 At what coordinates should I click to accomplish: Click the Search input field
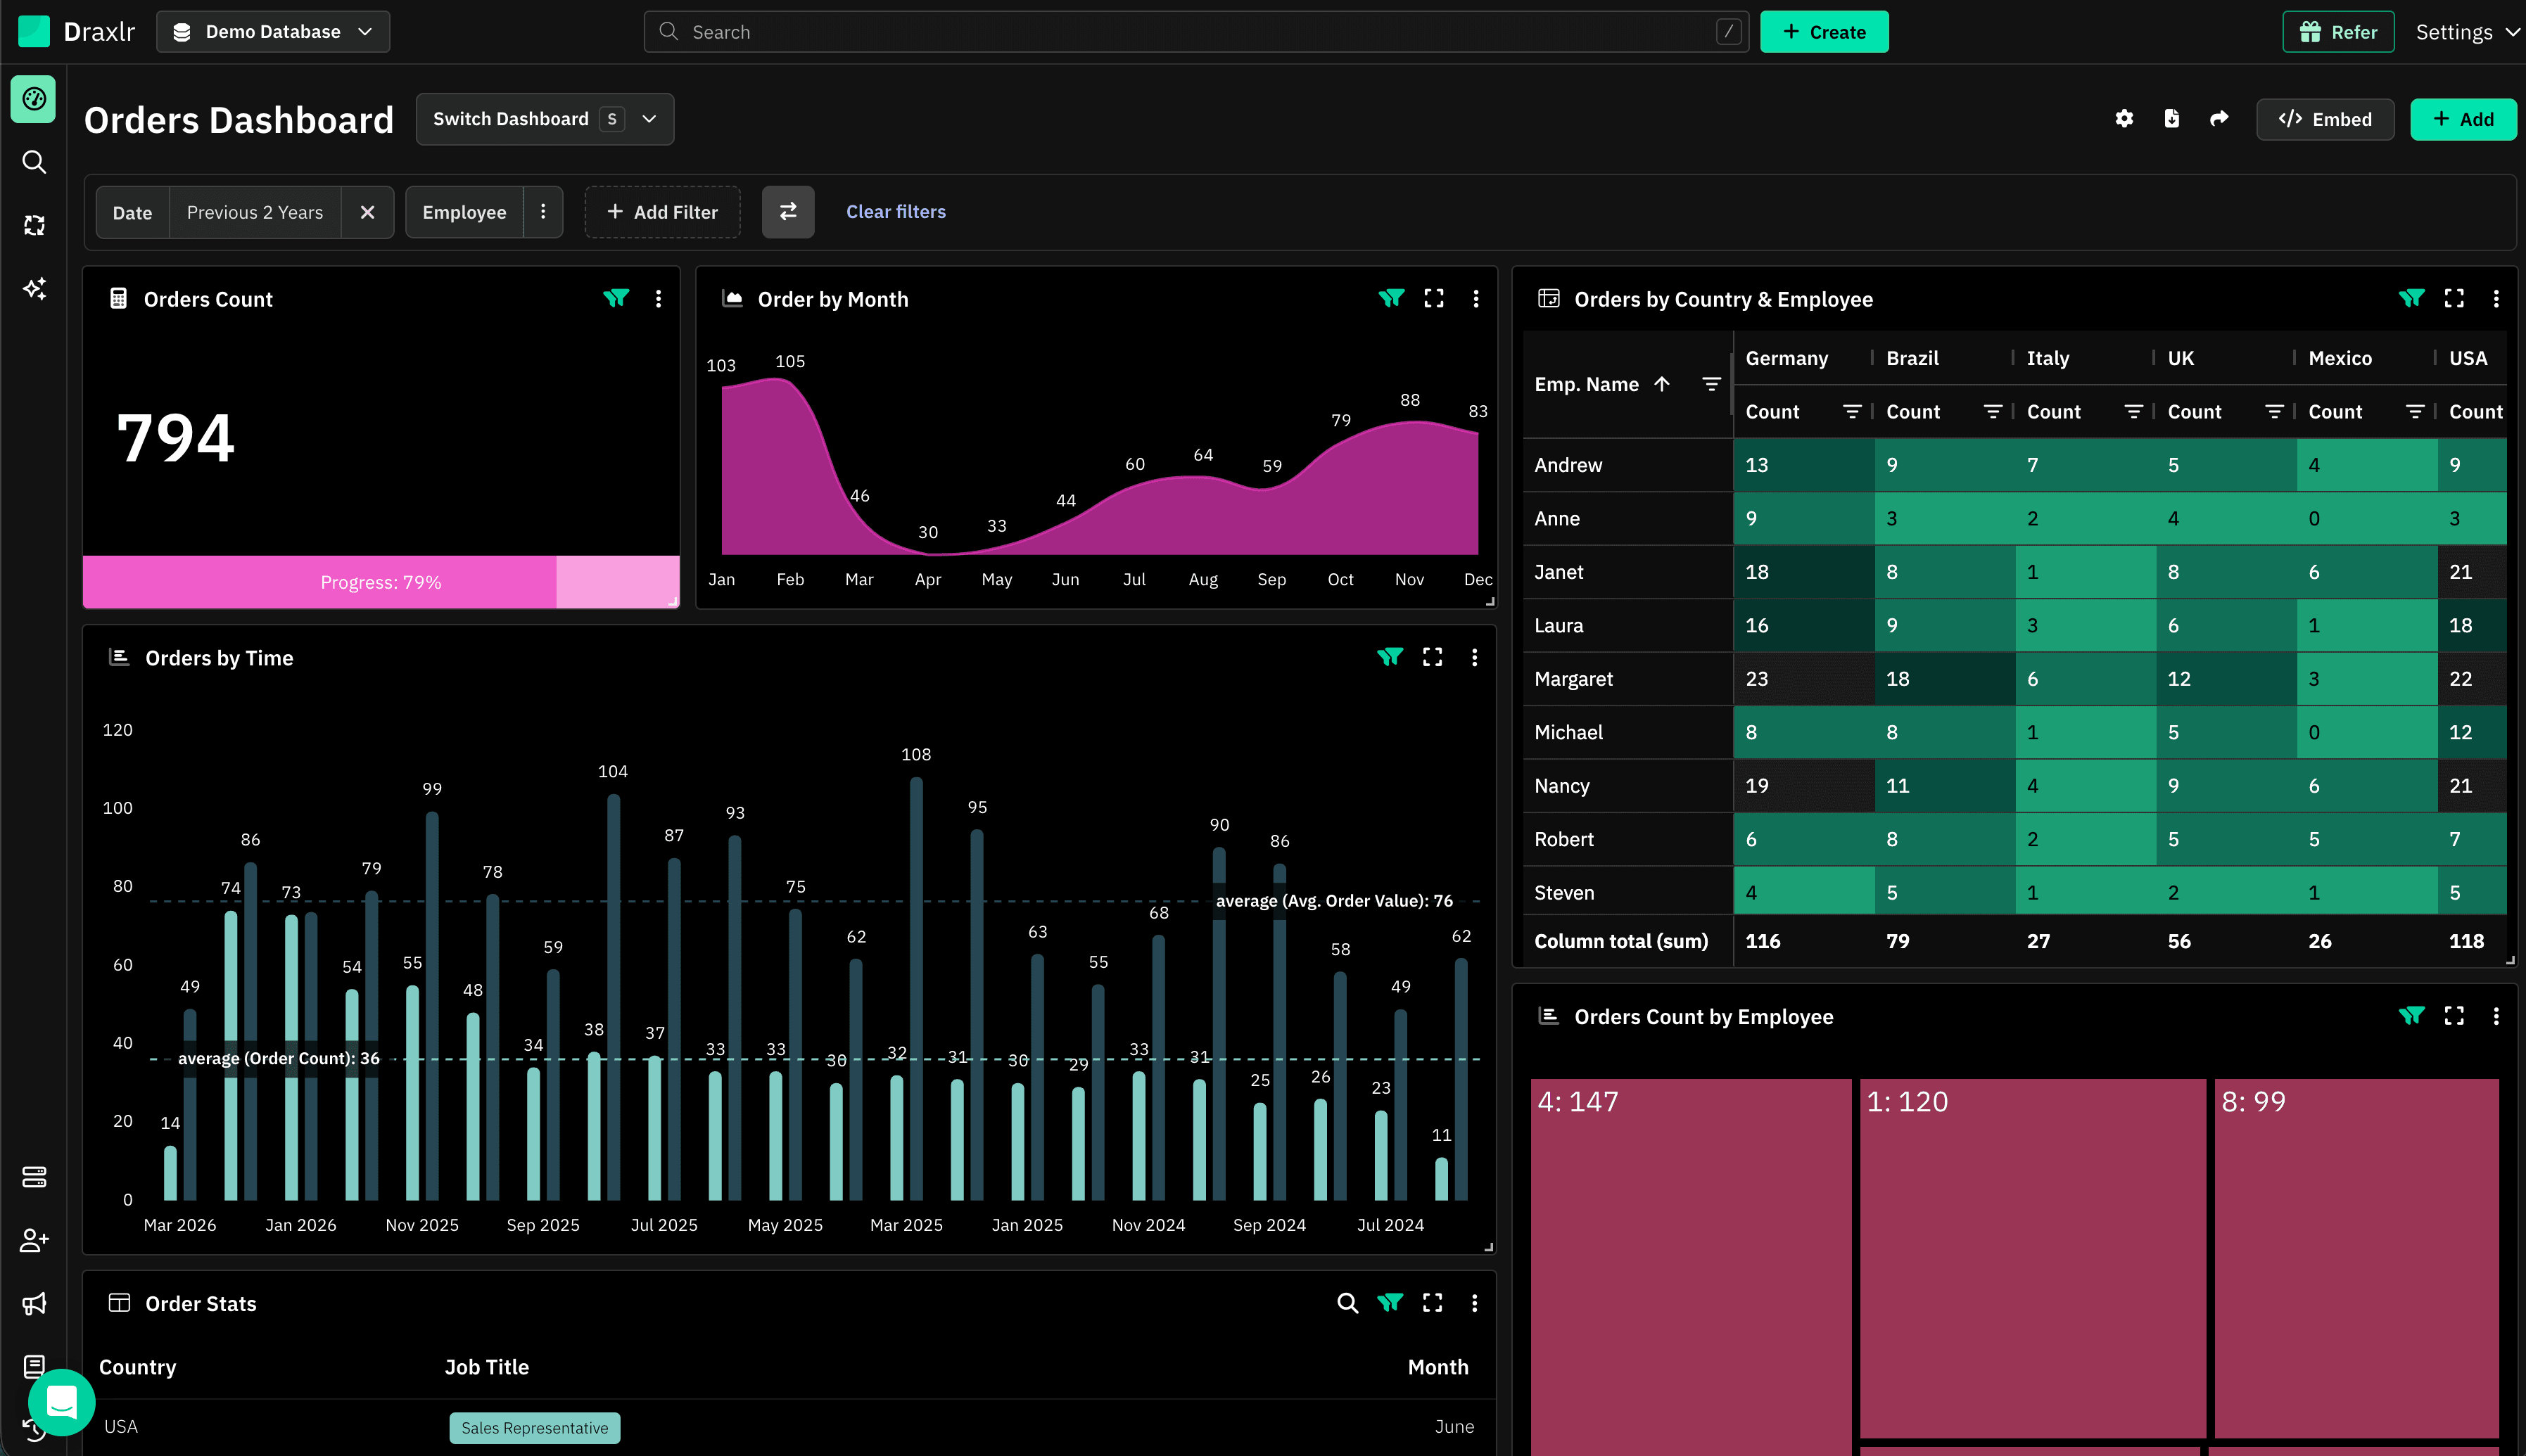coord(1196,32)
